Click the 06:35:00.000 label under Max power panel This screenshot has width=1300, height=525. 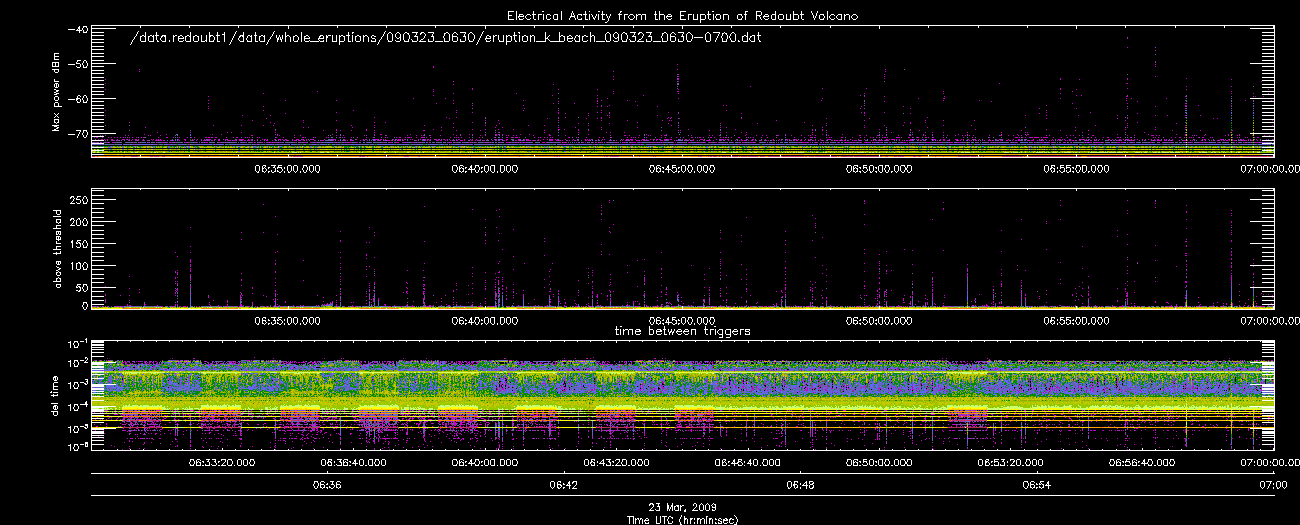[287, 169]
